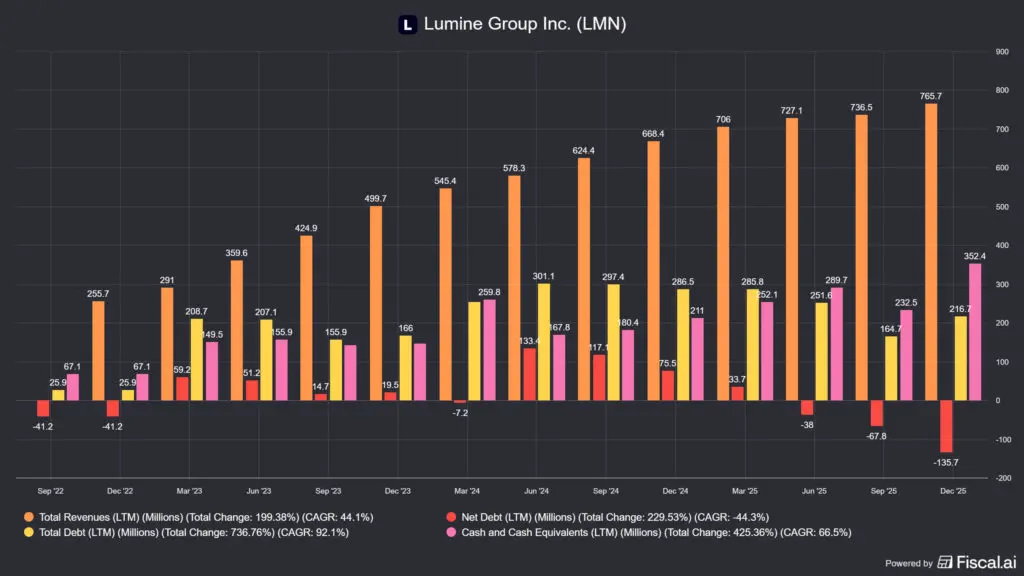The height and width of the screenshot is (576, 1024).
Task: Click the yellow Total Debt legend swatch
Action: point(29,532)
